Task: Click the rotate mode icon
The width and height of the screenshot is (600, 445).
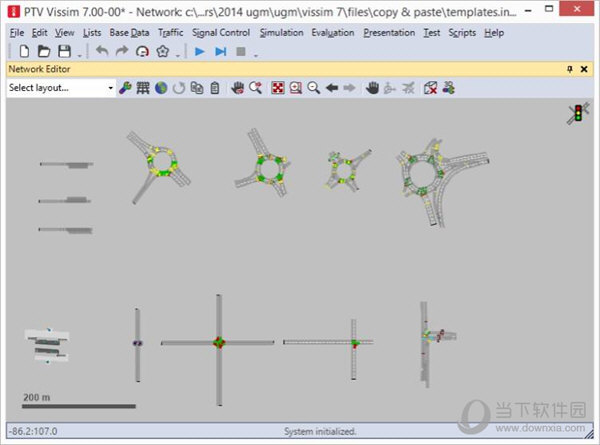Action: point(390,88)
